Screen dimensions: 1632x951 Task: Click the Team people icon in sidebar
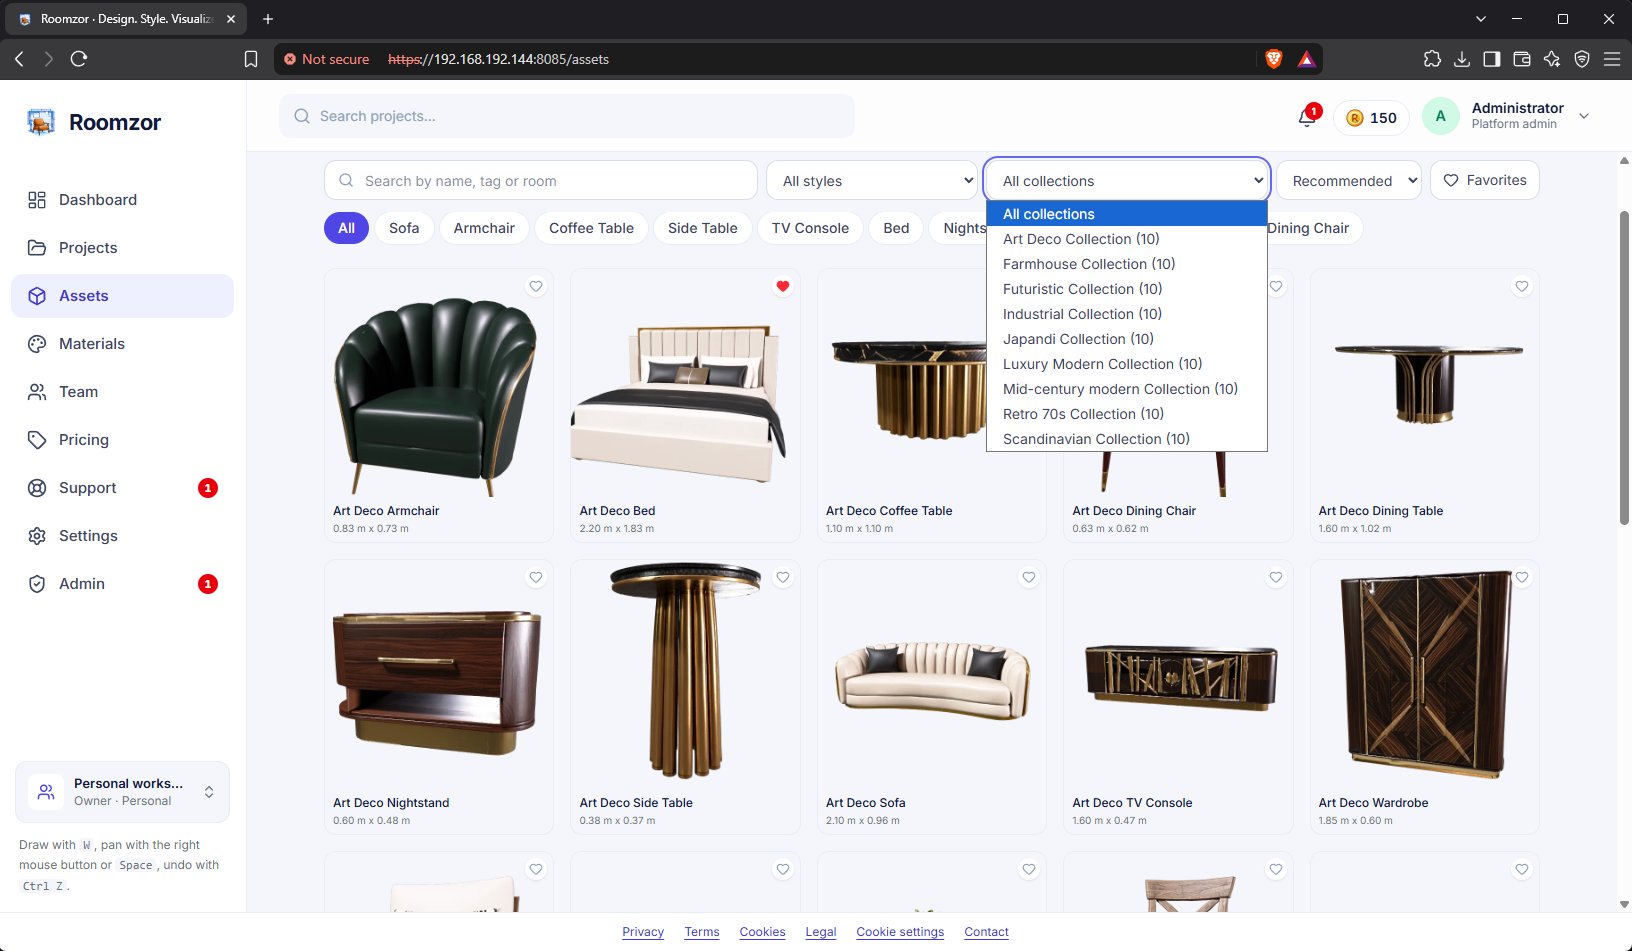click(x=37, y=392)
